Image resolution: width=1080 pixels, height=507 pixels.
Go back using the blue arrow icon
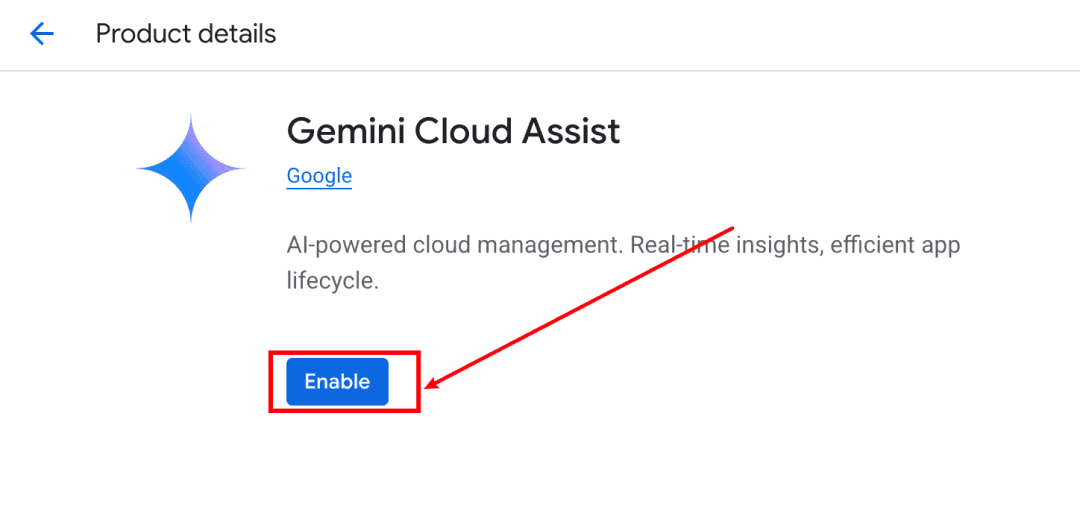tap(41, 34)
